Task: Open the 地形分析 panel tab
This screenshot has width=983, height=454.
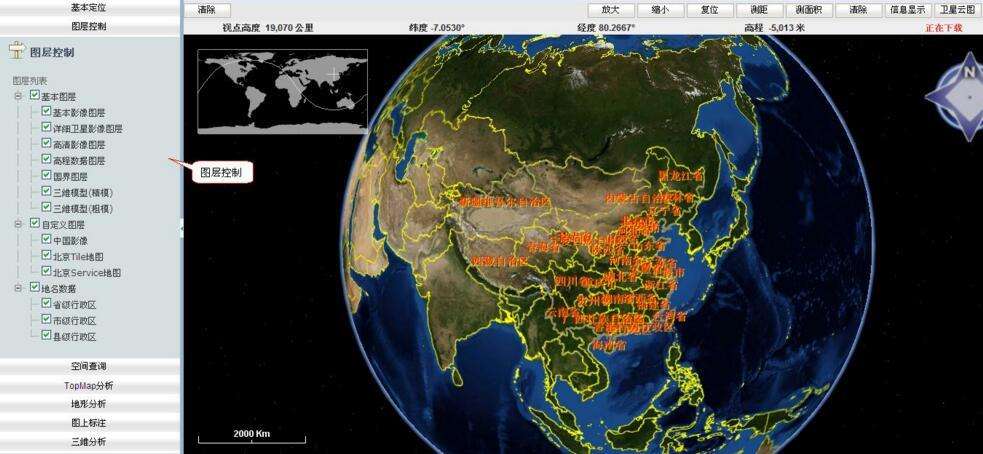Action: 89,404
